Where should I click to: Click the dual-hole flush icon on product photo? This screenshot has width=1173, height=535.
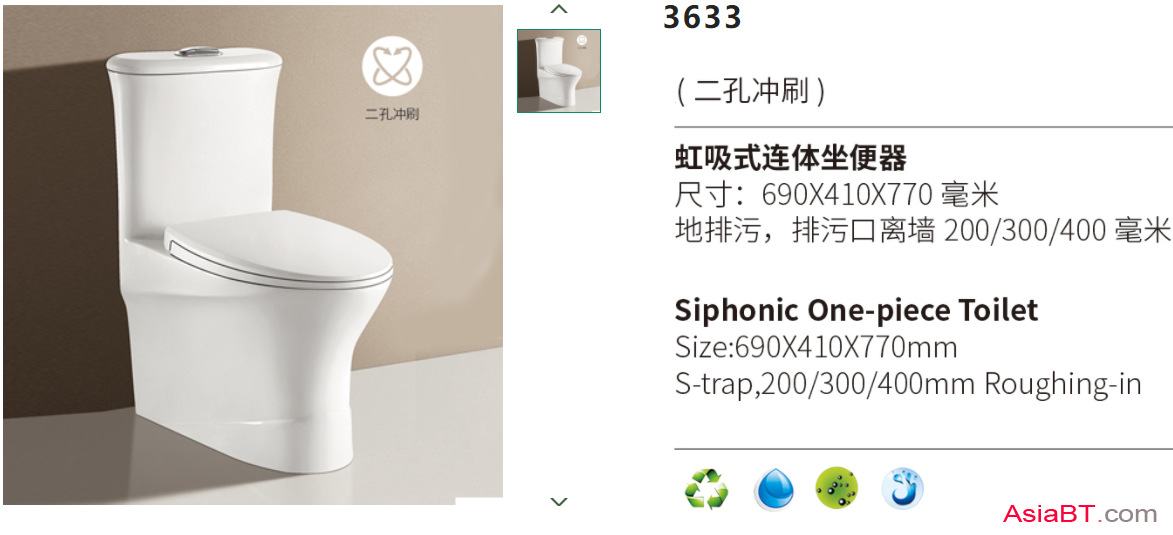coord(392,67)
